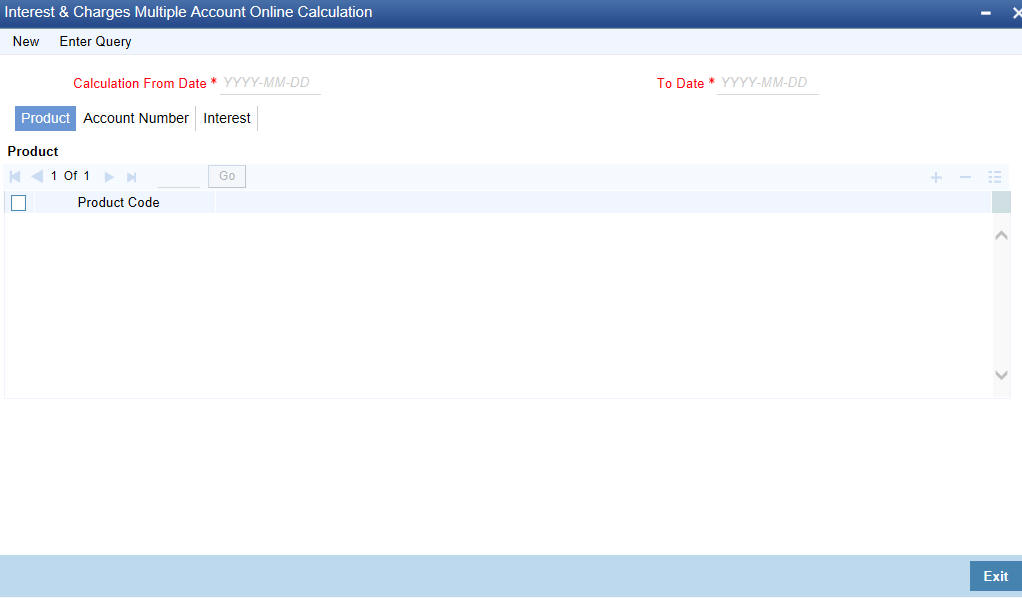Click Enter Query in the toolbar
The image size is (1022, 598).
[x=95, y=42]
